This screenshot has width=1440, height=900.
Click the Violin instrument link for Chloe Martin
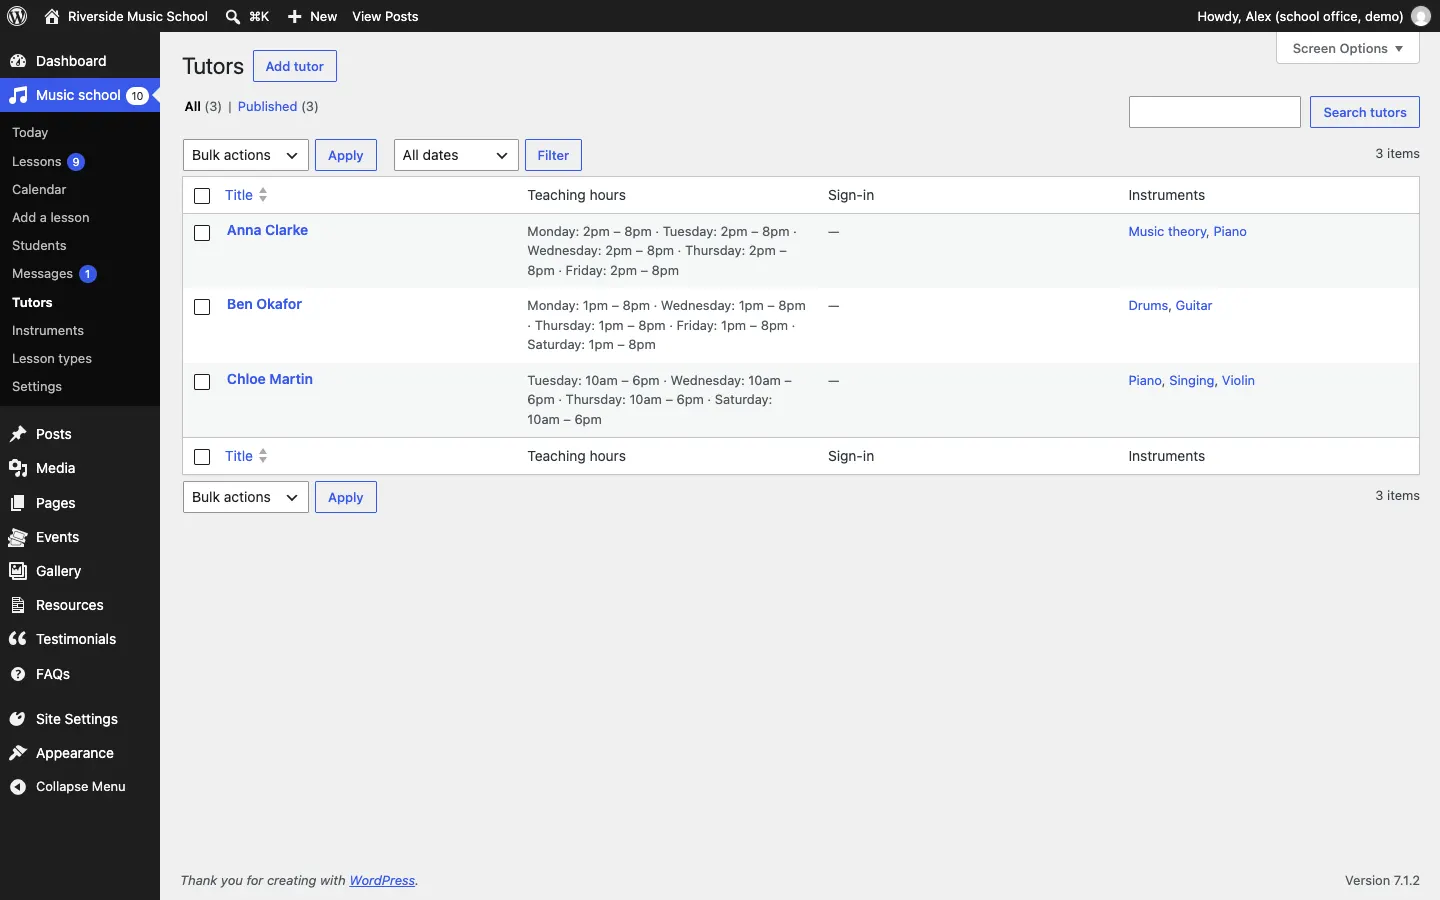(x=1238, y=381)
